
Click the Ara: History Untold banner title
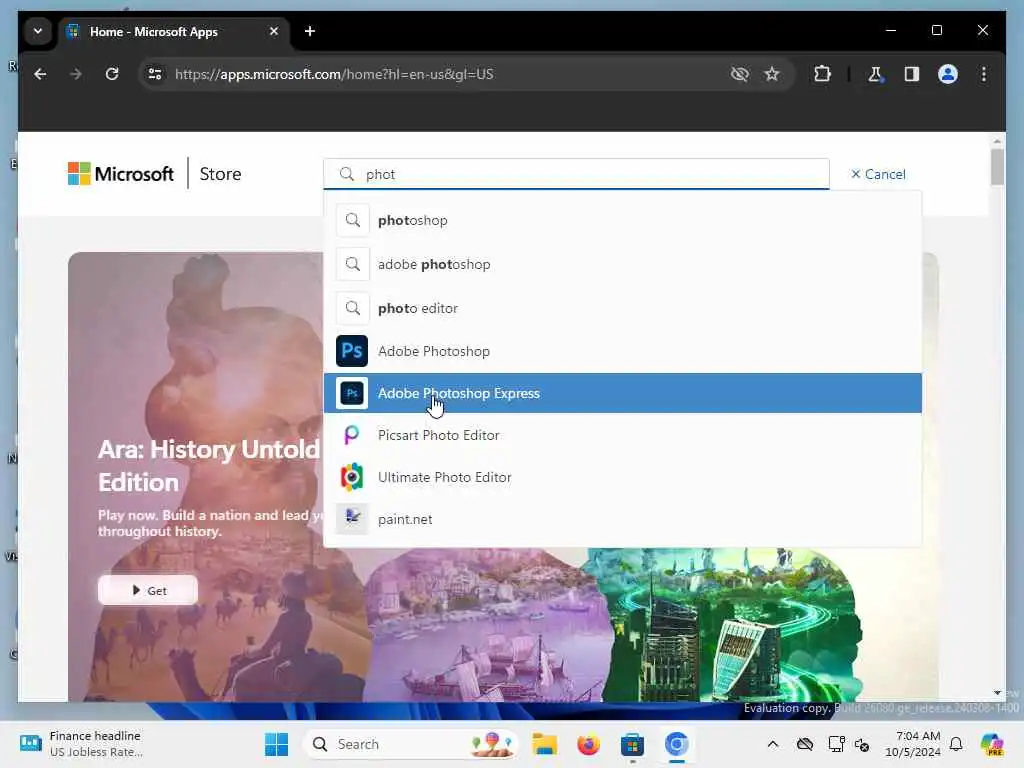tap(208, 466)
